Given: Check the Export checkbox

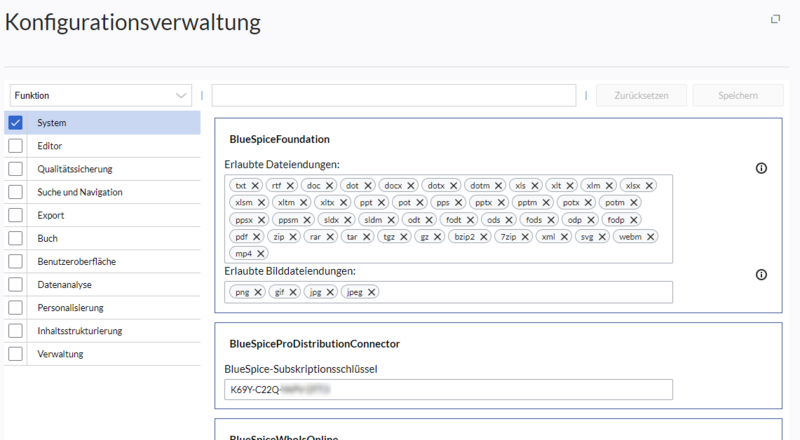Looking at the screenshot, I should 15,215.
